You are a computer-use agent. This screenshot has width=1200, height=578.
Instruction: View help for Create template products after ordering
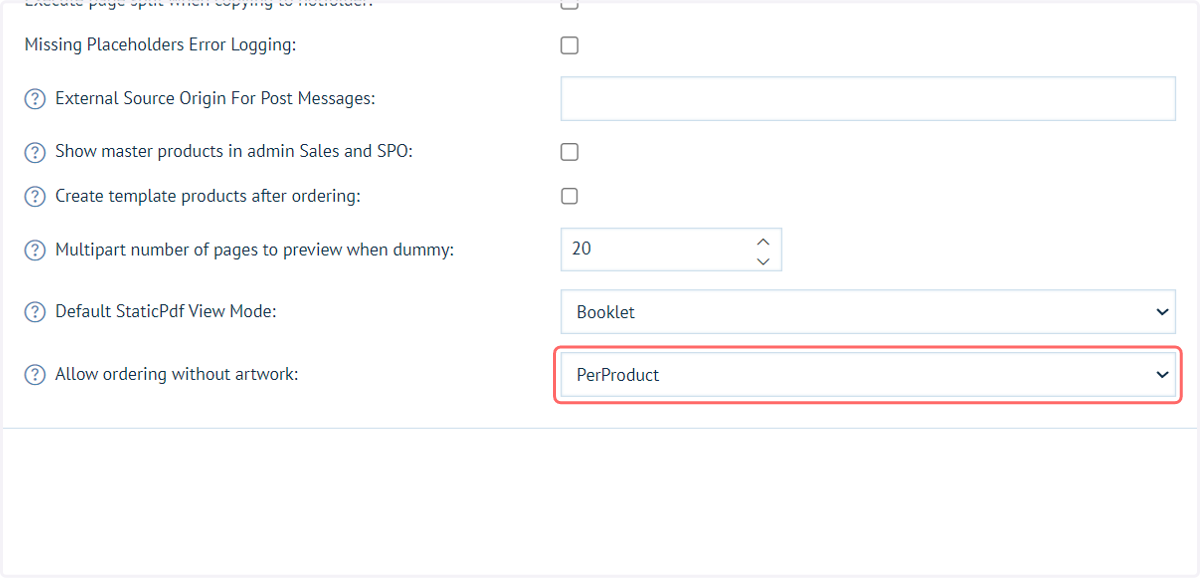35,197
